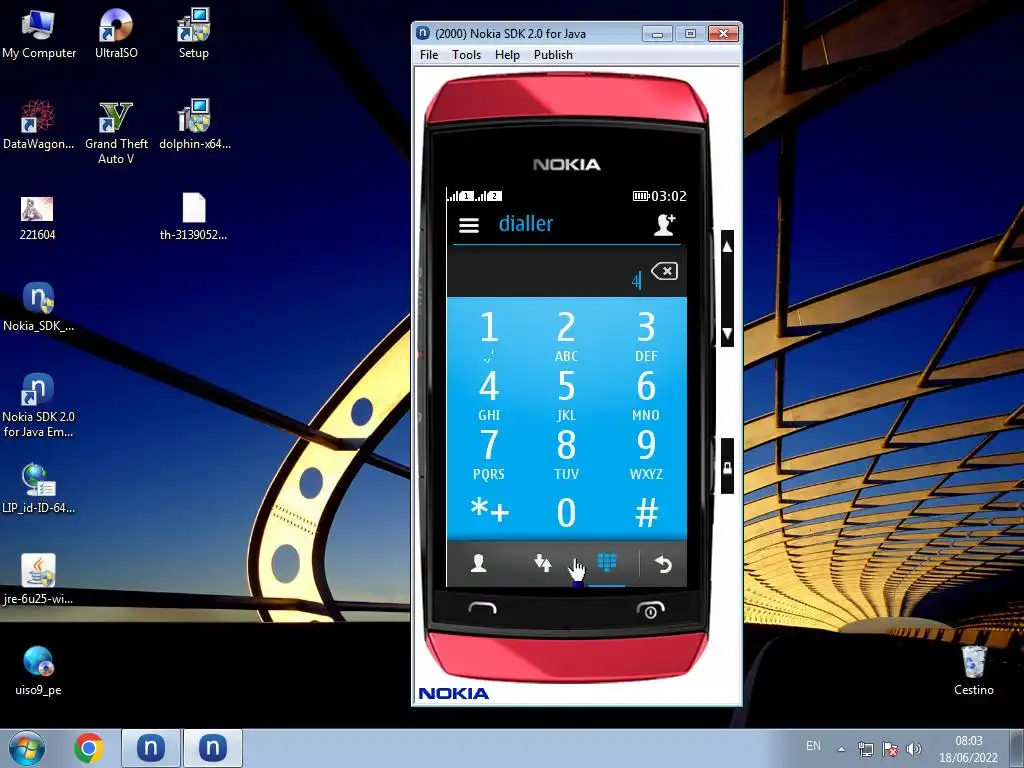Click first Nokia SDK taskbar button

click(150, 748)
